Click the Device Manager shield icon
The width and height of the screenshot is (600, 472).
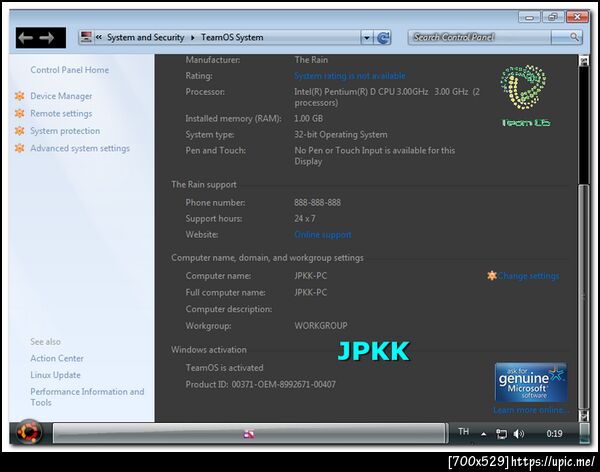click(x=20, y=96)
